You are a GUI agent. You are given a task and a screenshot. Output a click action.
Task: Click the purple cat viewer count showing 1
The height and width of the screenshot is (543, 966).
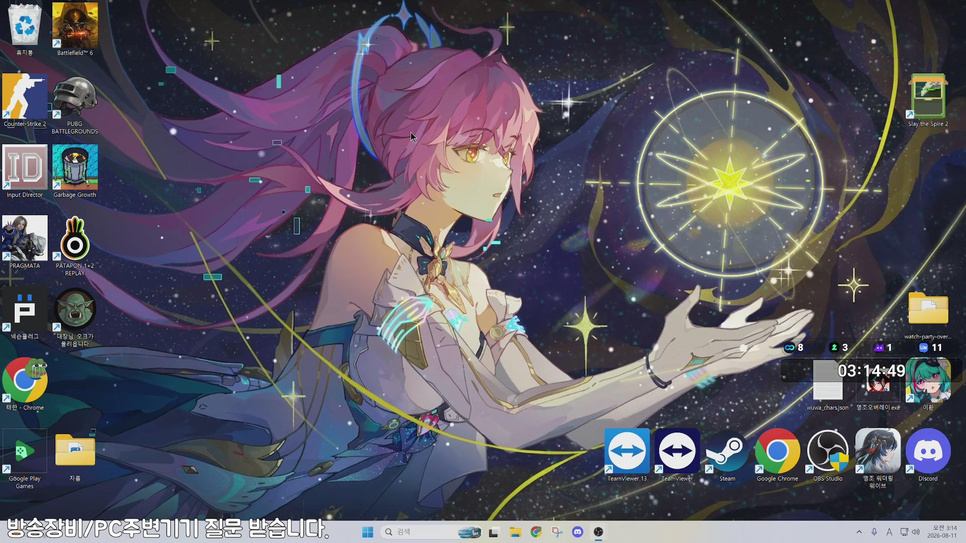[x=883, y=348]
